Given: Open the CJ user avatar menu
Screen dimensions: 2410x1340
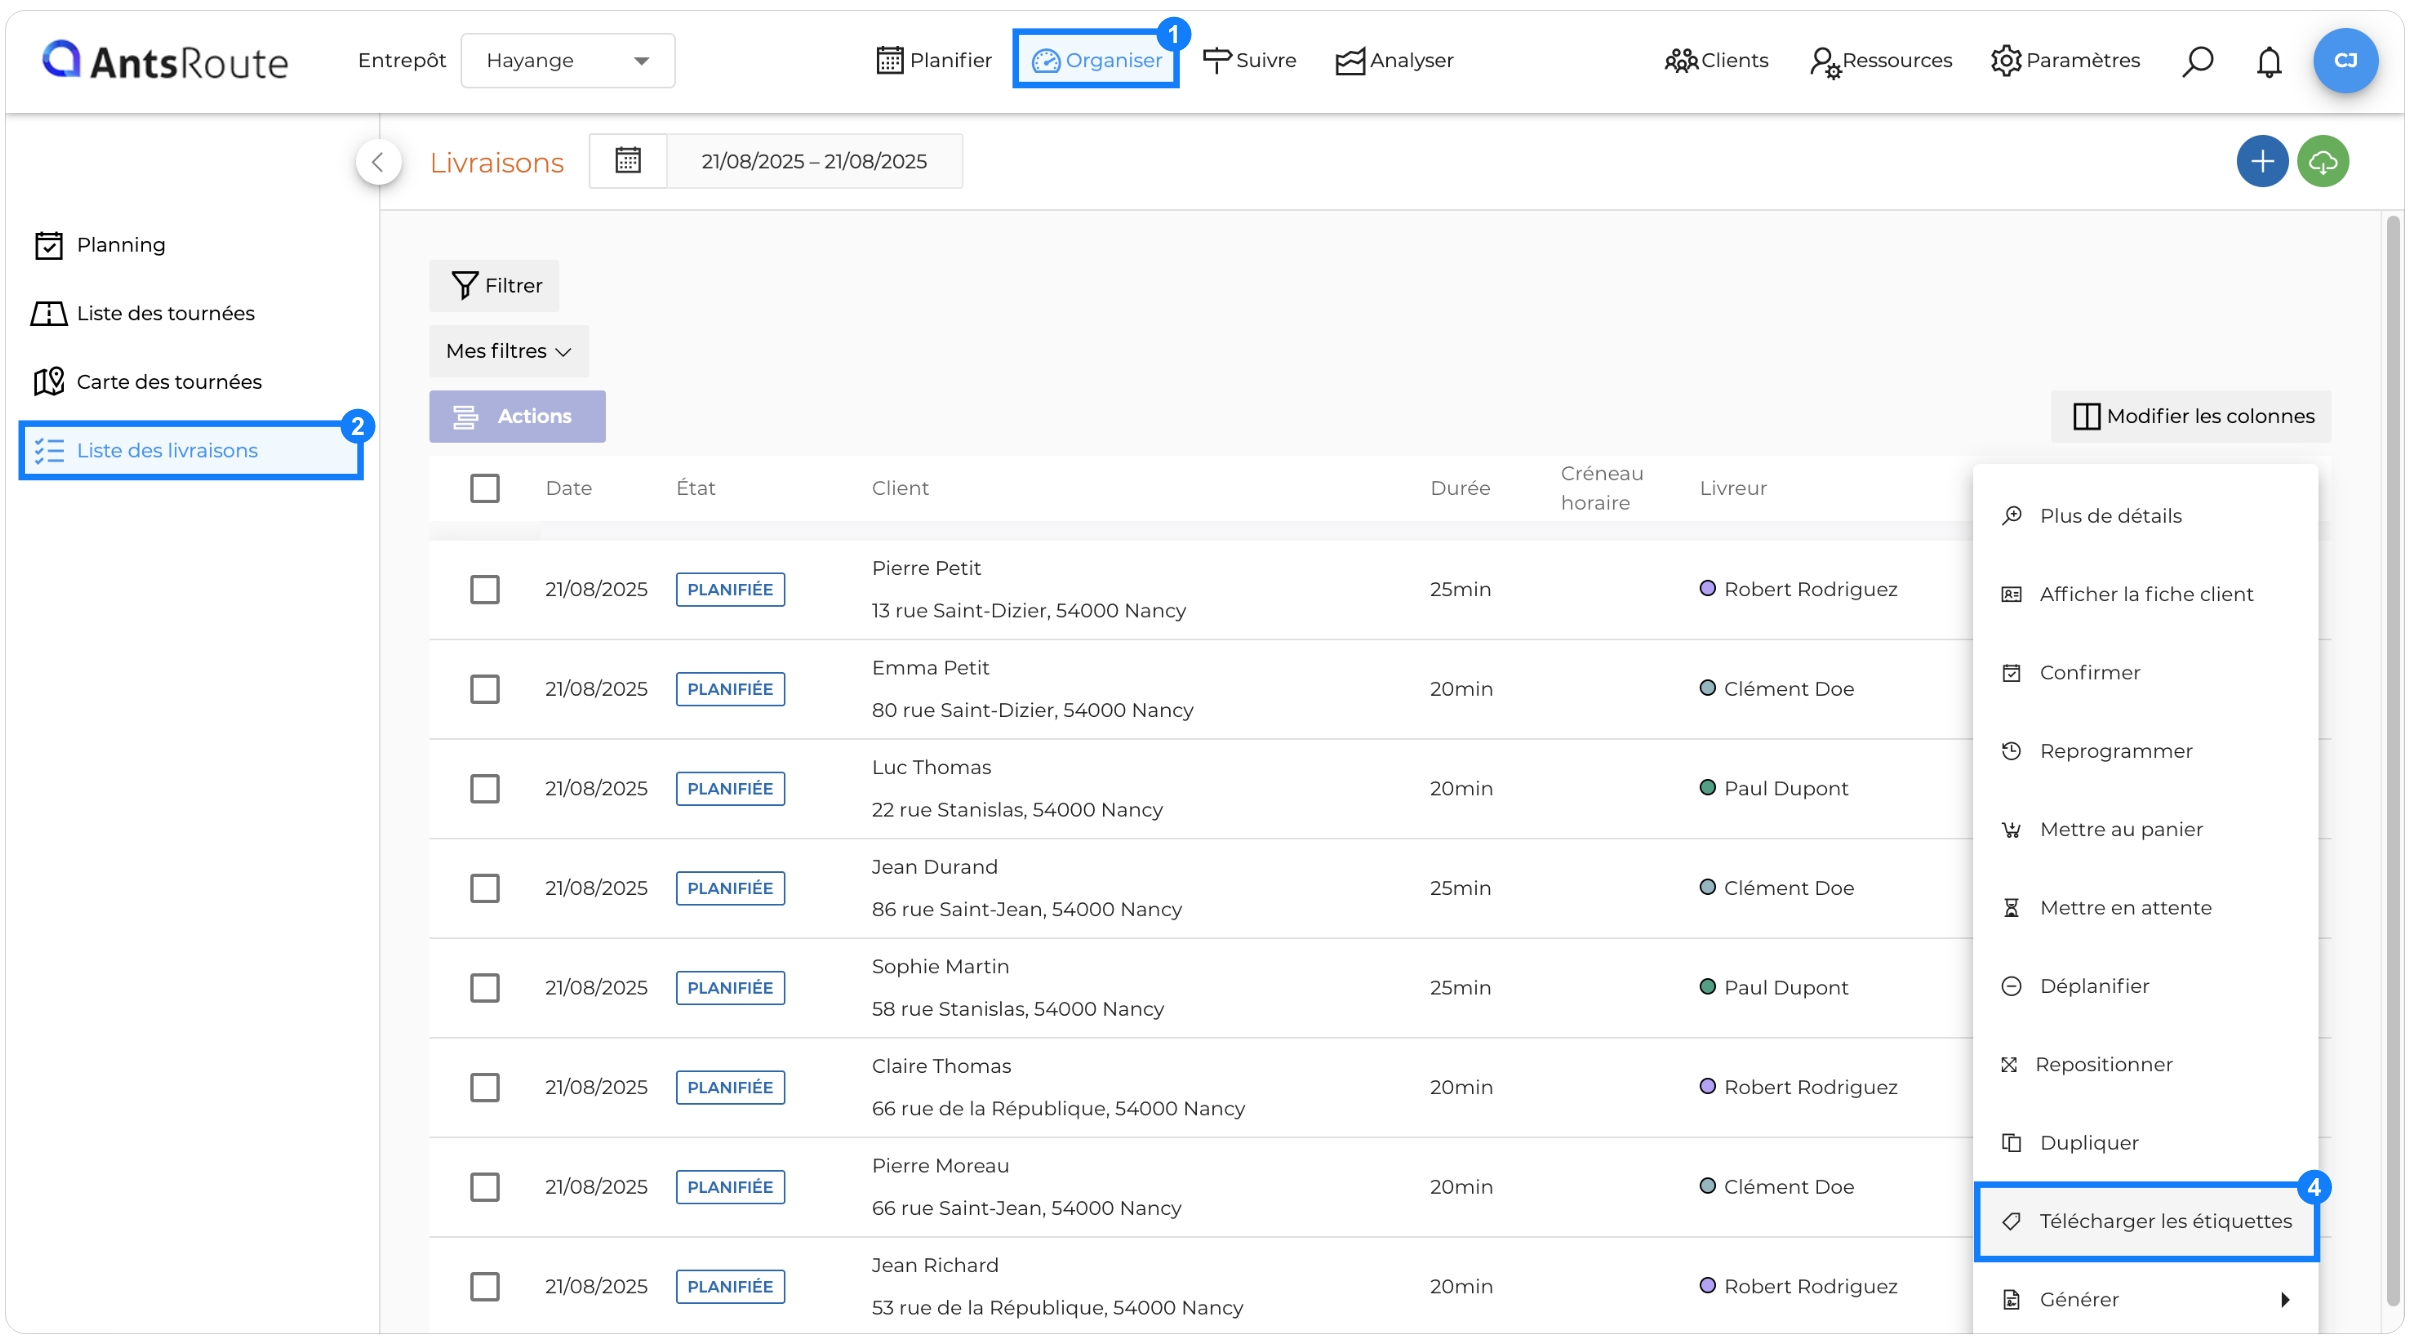Looking at the screenshot, I should [x=2345, y=60].
